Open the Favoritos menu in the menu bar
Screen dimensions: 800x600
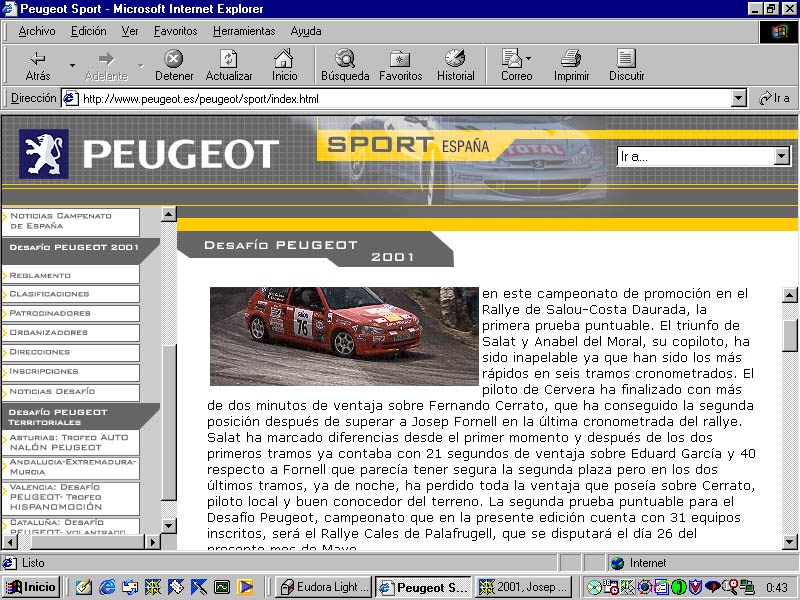[x=176, y=31]
